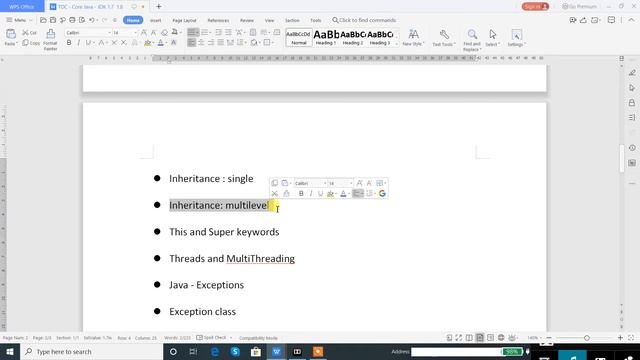
Task: Open the font size dropdown in ribbon
Action: (136, 33)
